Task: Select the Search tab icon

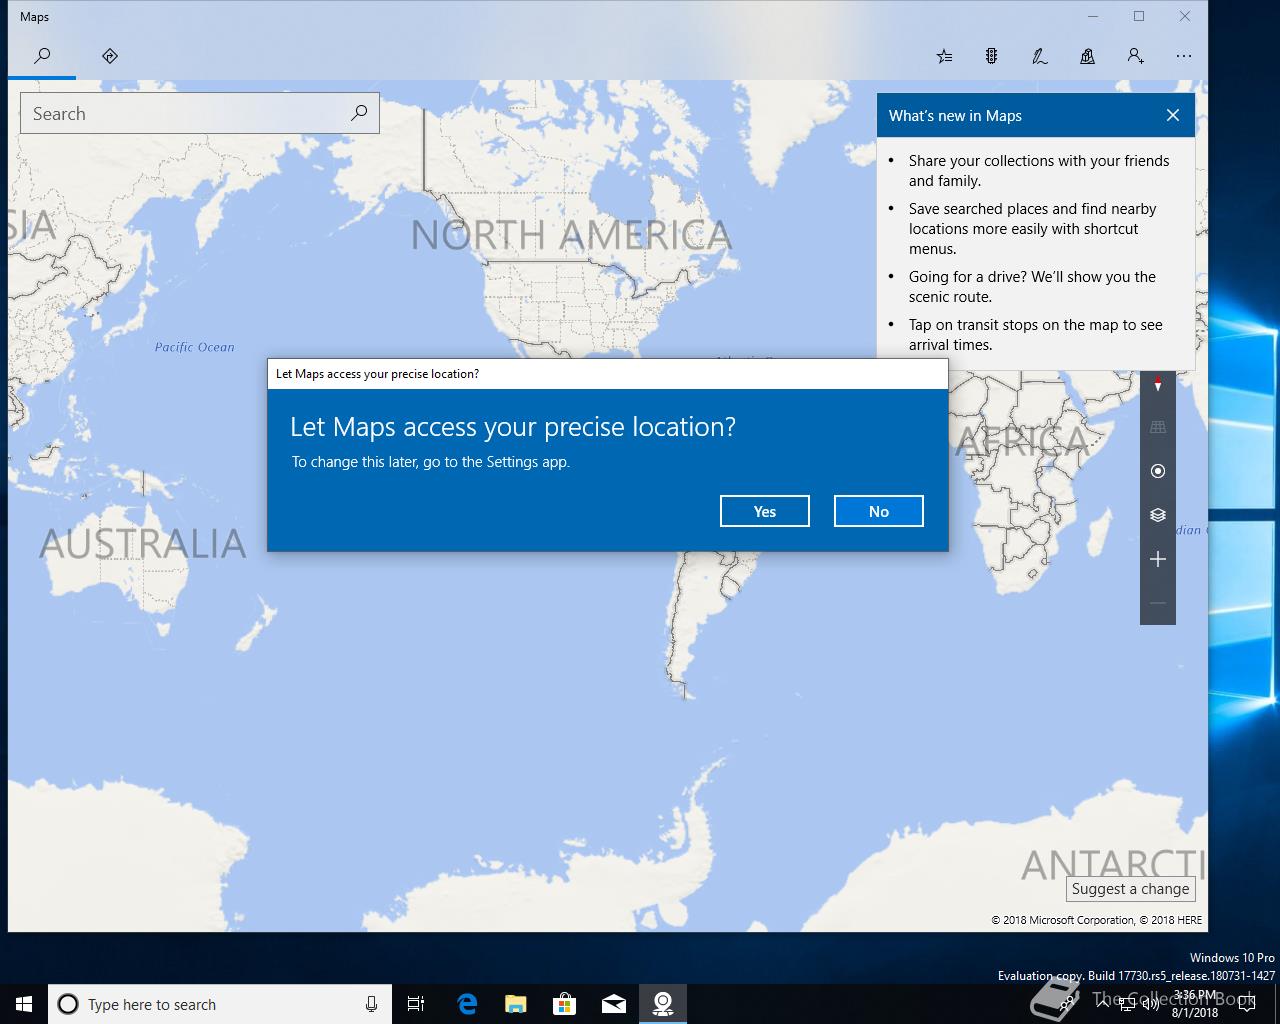Action: (42, 56)
